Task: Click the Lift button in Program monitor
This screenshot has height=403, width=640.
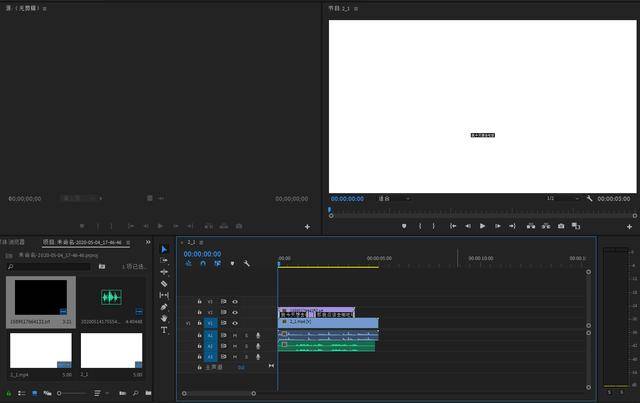Action: [531, 226]
